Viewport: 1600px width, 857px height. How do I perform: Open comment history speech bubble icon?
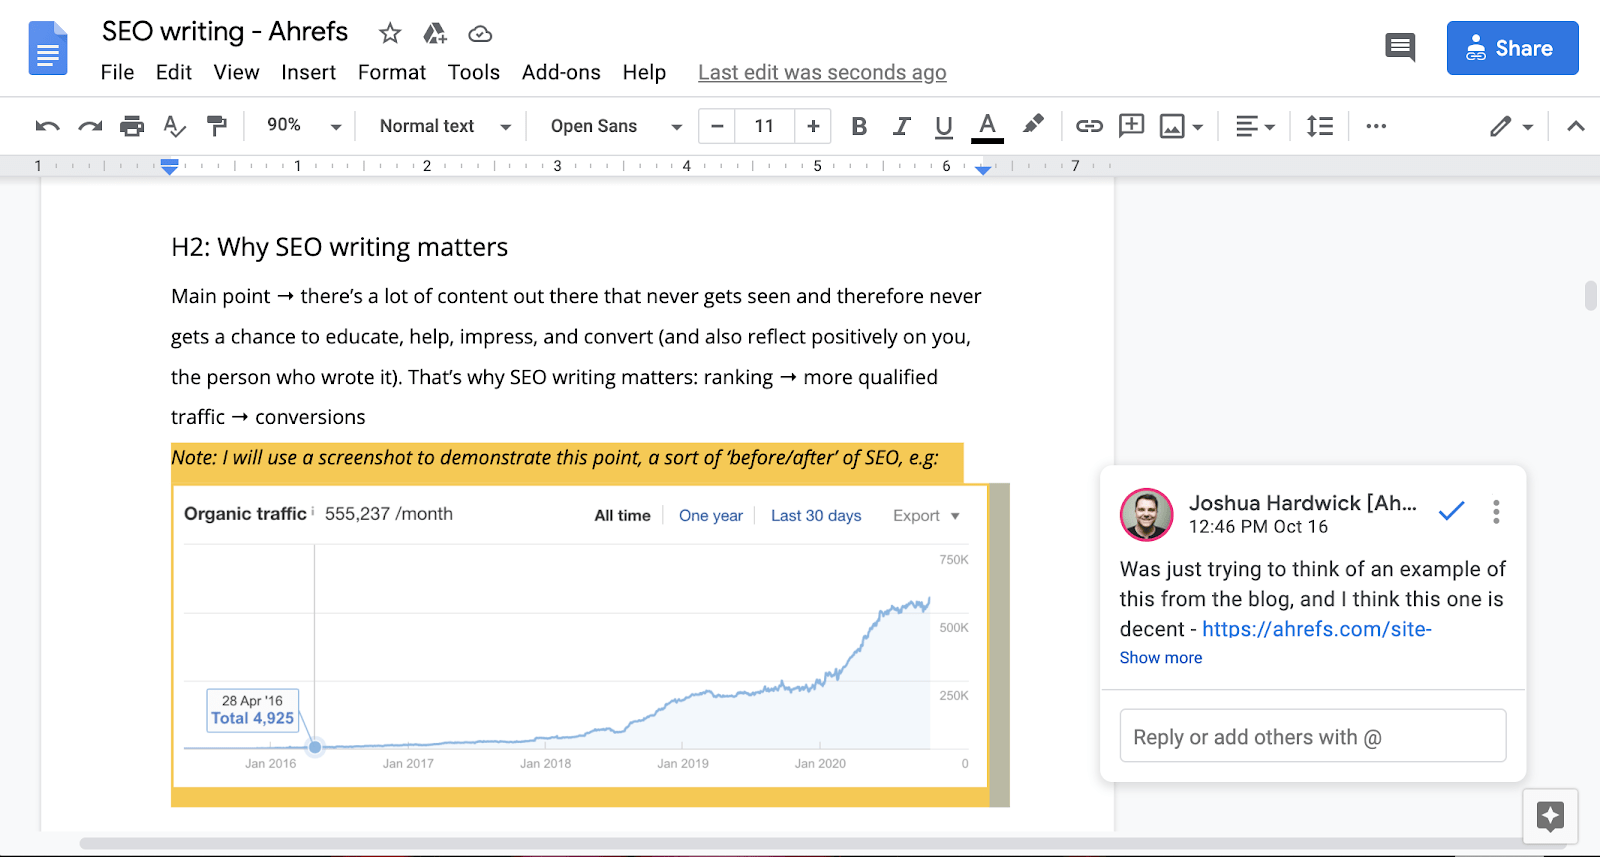tap(1400, 47)
